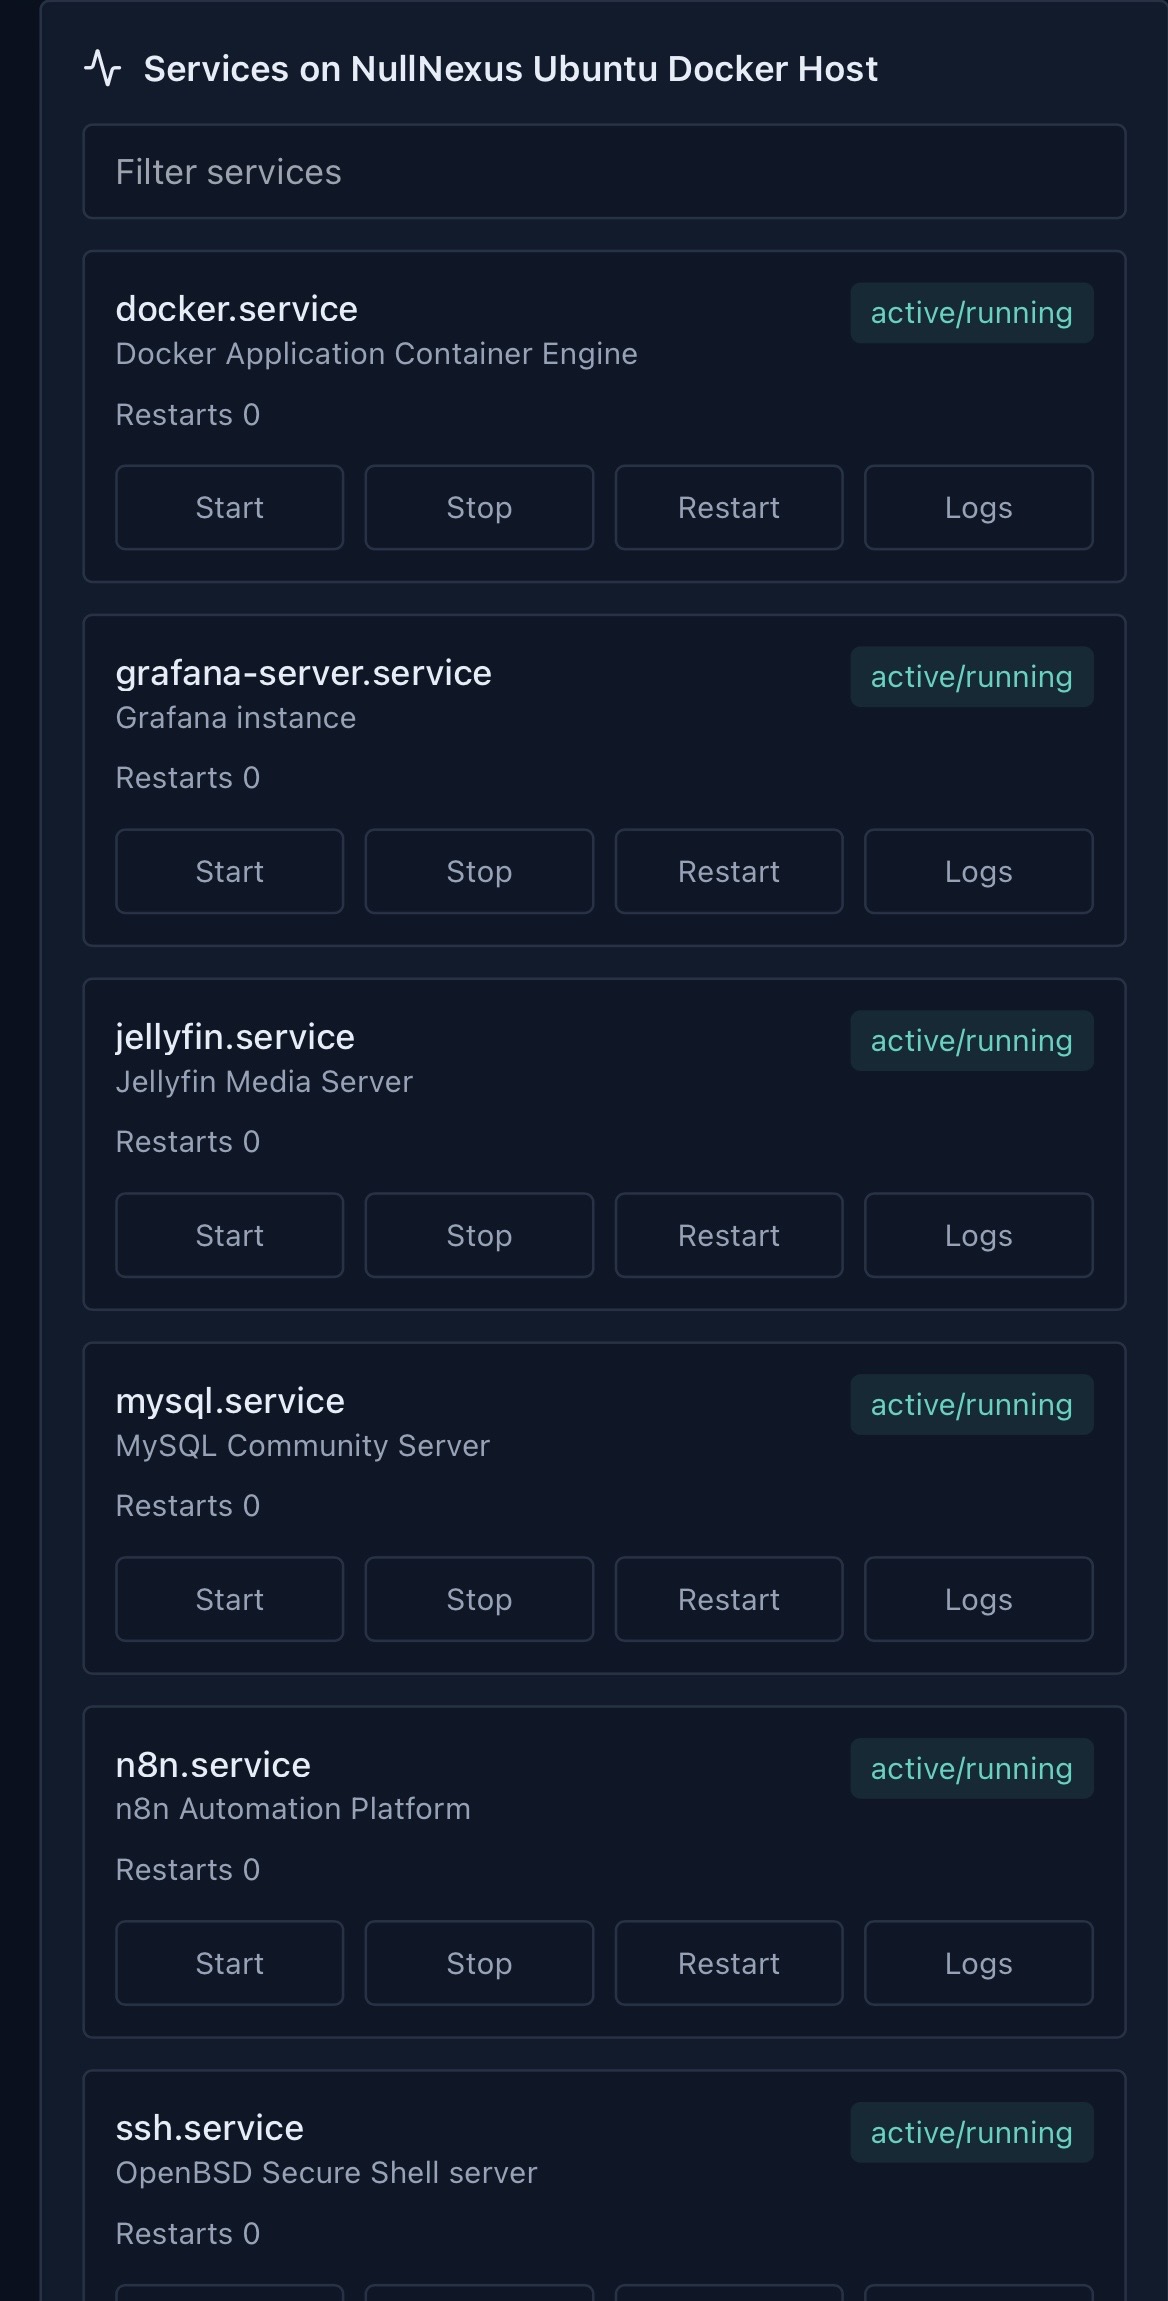Select the ssh.service name
Screen dimensions: 1168x2301
210,2128
